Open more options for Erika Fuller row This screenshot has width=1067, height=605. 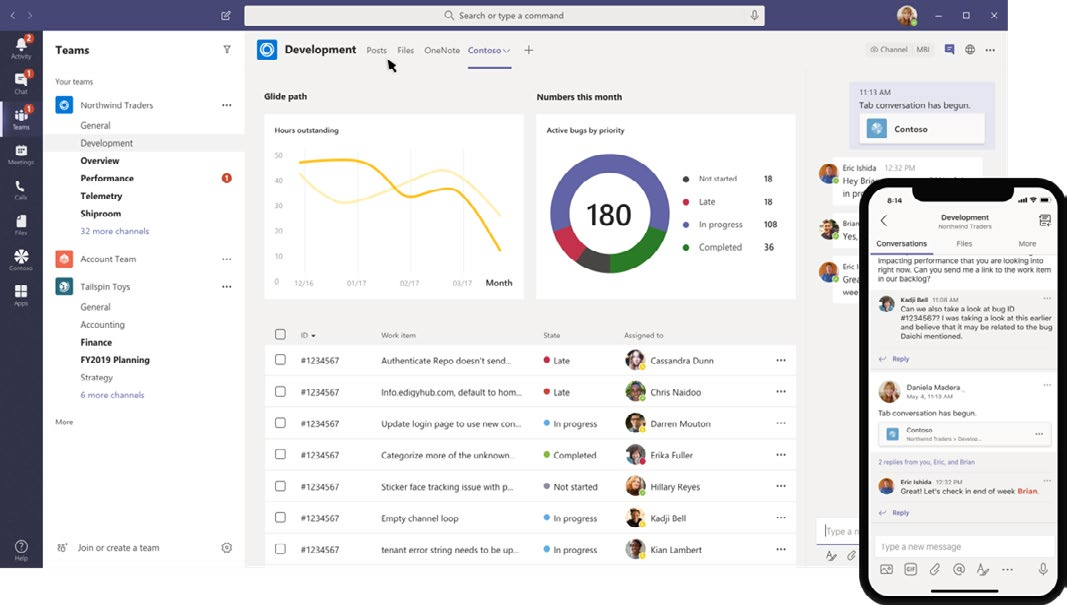click(x=781, y=455)
